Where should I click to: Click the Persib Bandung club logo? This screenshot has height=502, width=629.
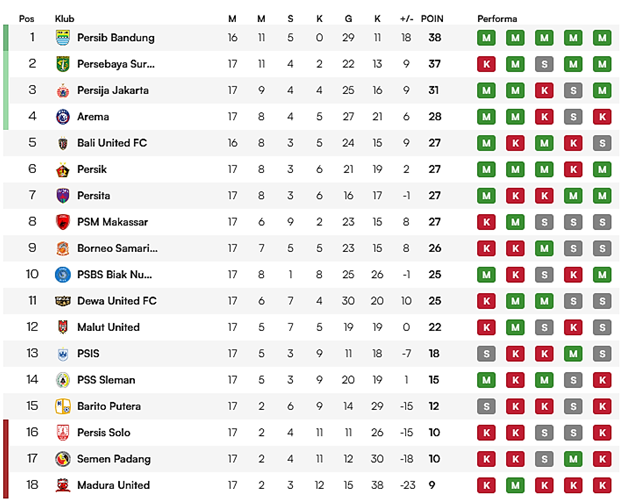click(x=62, y=38)
